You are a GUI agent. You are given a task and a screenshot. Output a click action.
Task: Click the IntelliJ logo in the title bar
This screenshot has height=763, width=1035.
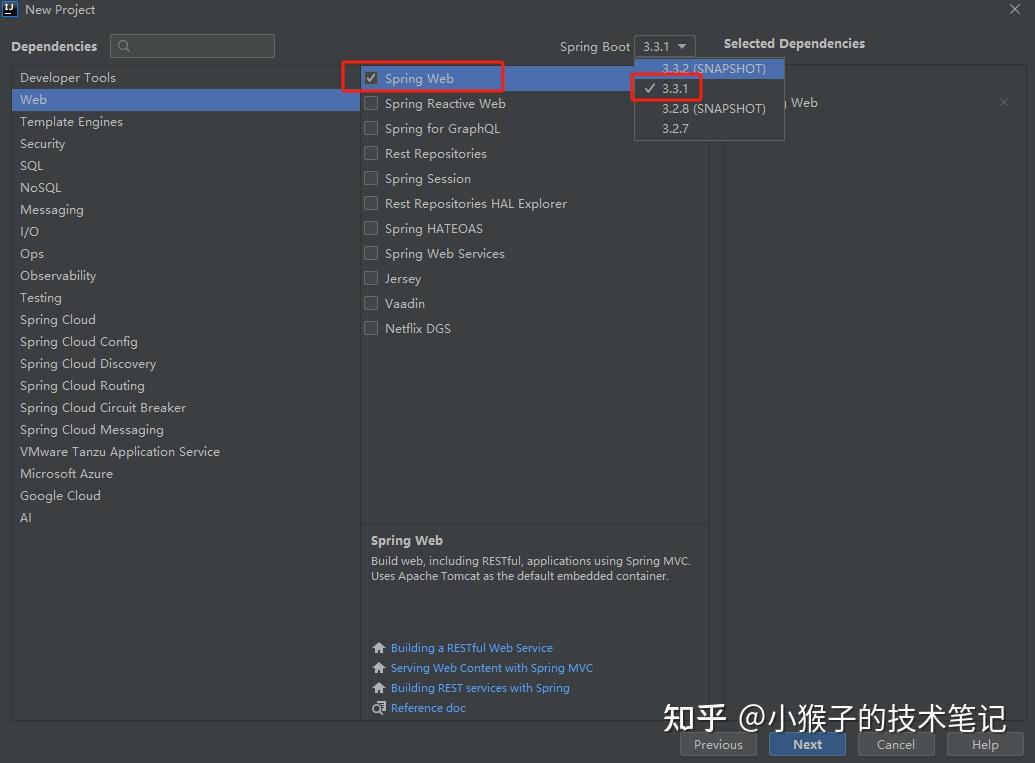pos(12,10)
